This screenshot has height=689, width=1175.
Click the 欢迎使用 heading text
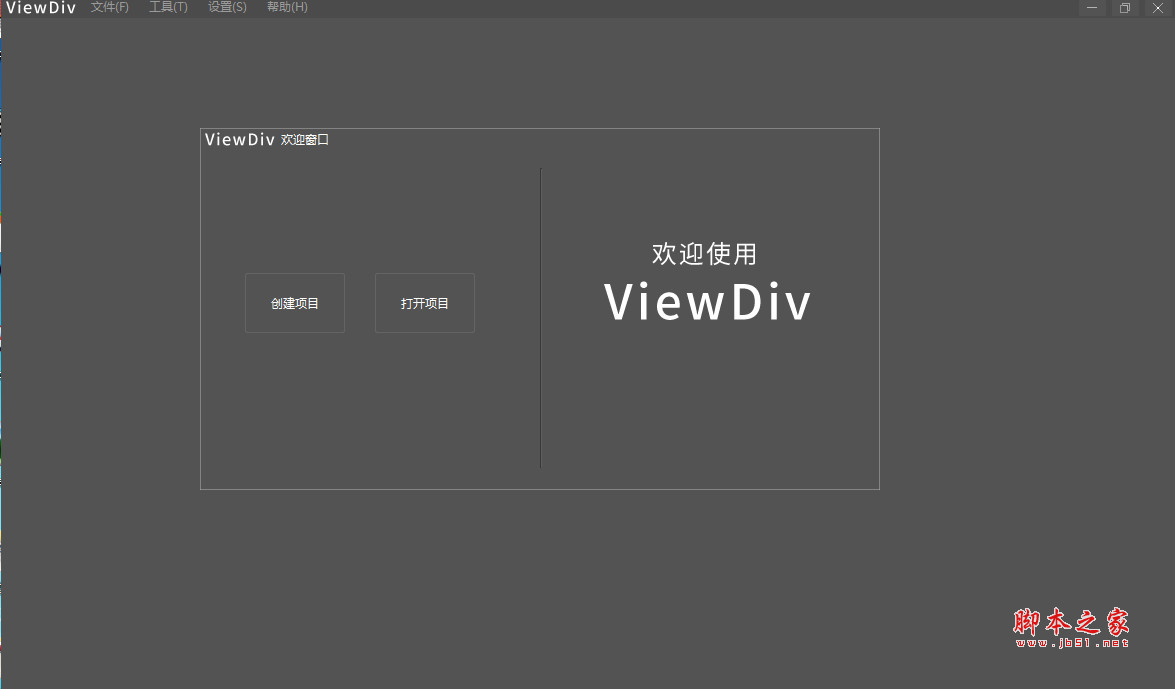(x=704, y=254)
